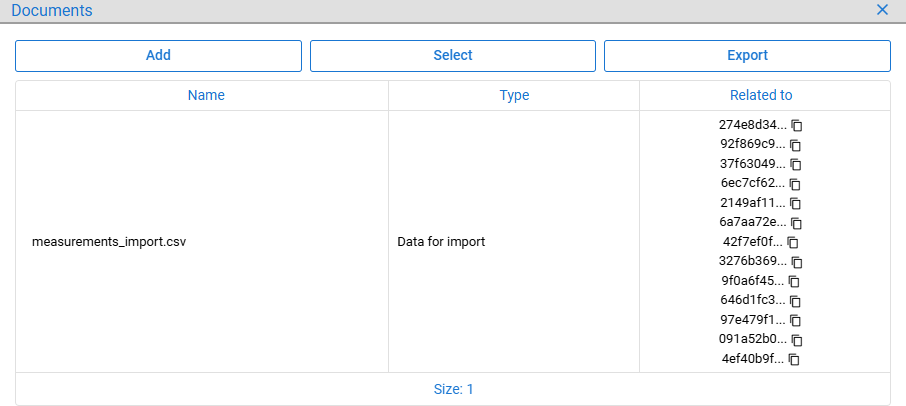906x406 pixels.
Task: Copy the ID next to 97e479f1...
Action: 795,320
